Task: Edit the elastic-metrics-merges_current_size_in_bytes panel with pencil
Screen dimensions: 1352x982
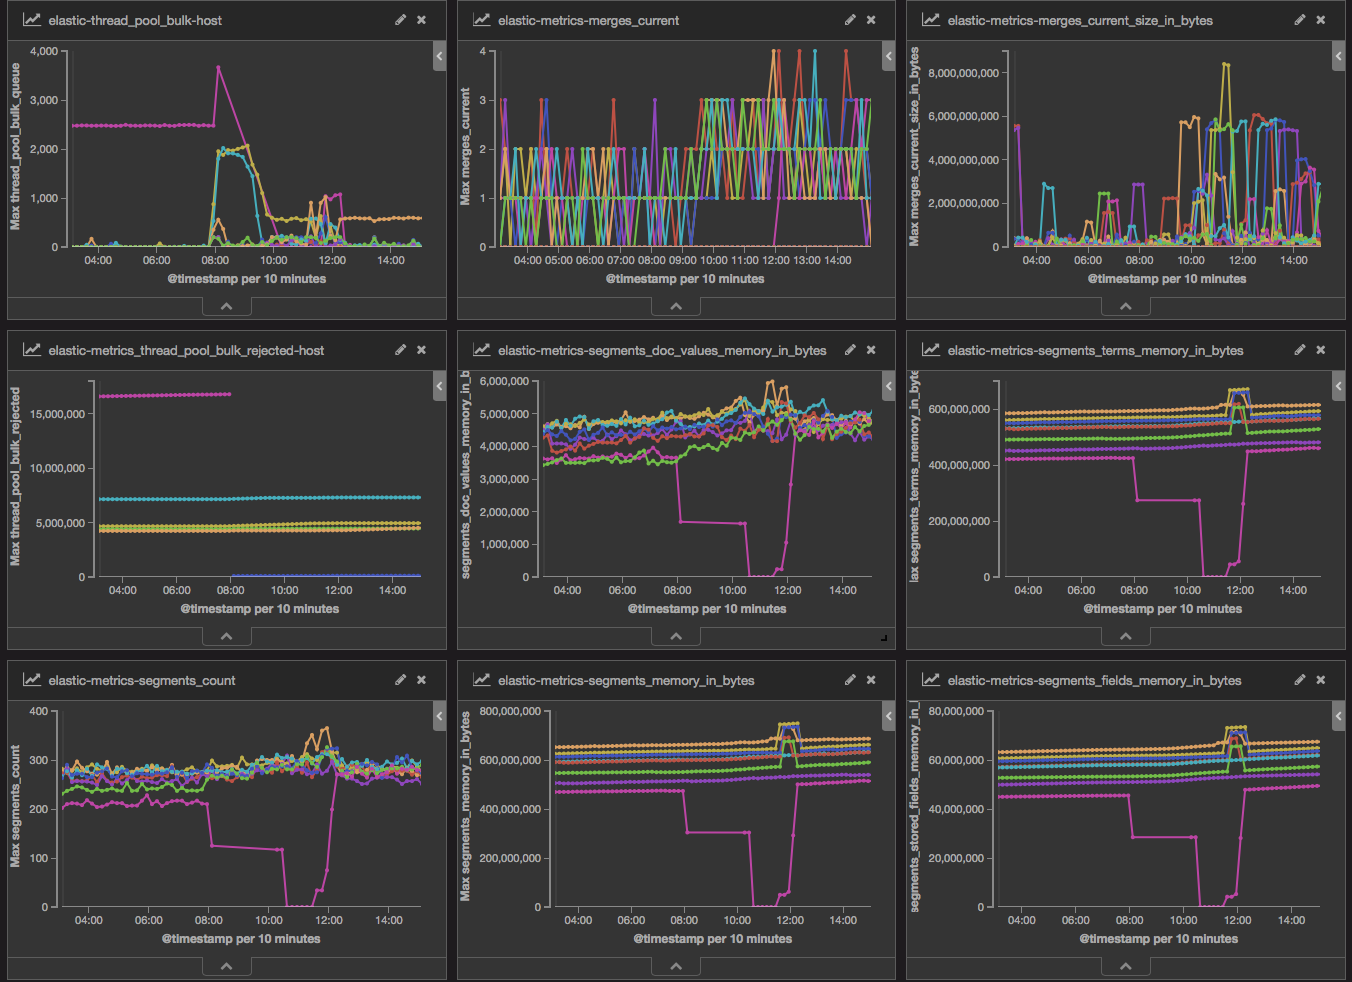Action: point(1299,20)
